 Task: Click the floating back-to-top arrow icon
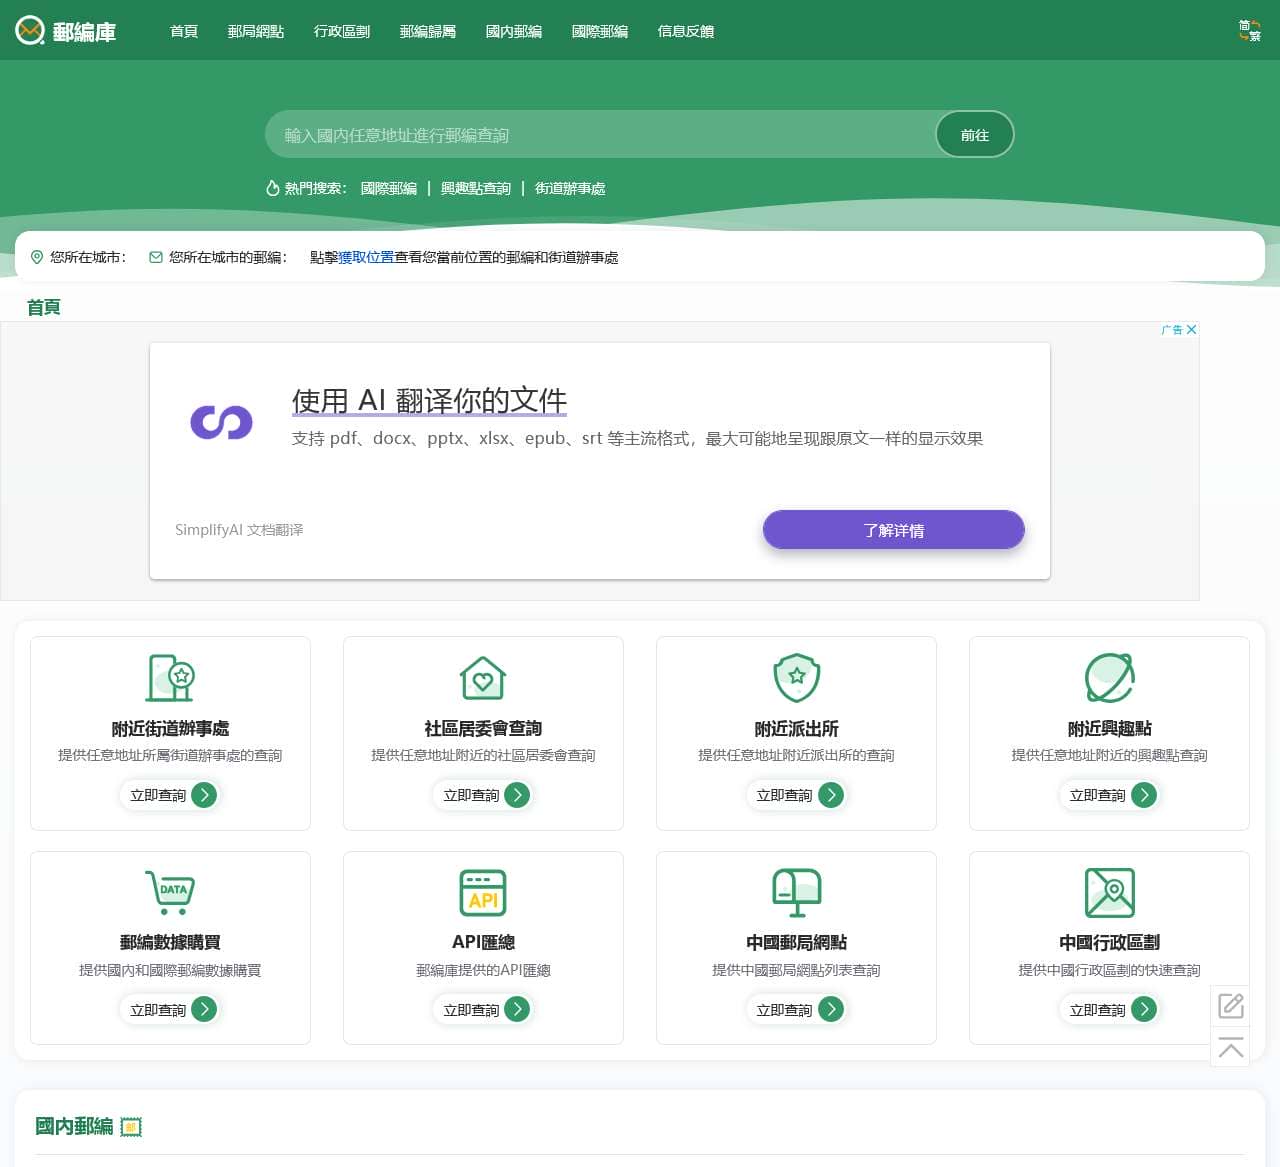[x=1230, y=1047]
